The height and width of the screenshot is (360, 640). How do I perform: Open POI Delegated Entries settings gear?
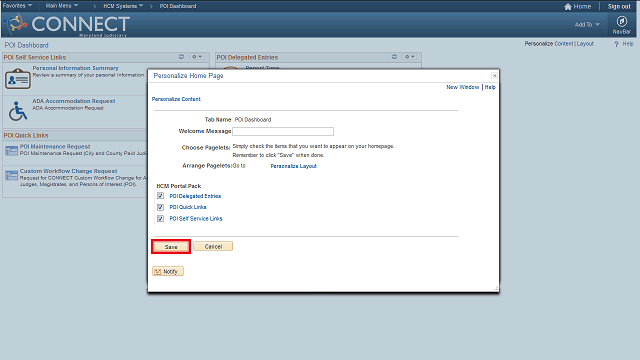(x=410, y=57)
